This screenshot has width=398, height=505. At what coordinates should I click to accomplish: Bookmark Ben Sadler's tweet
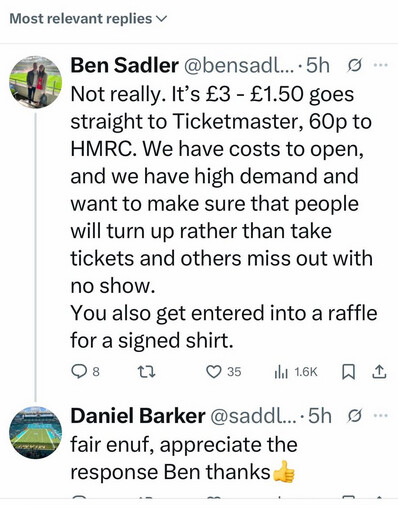[x=348, y=372]
